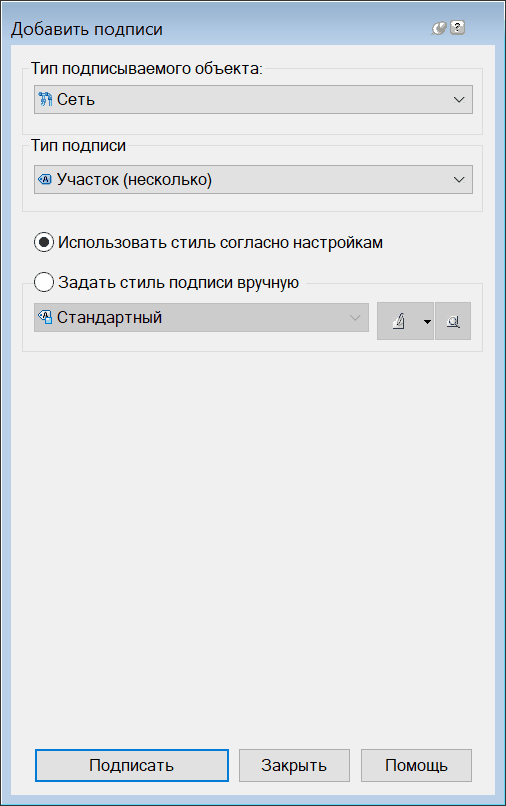Click the chevron arrow of Сеть combo box

[459, 99]
